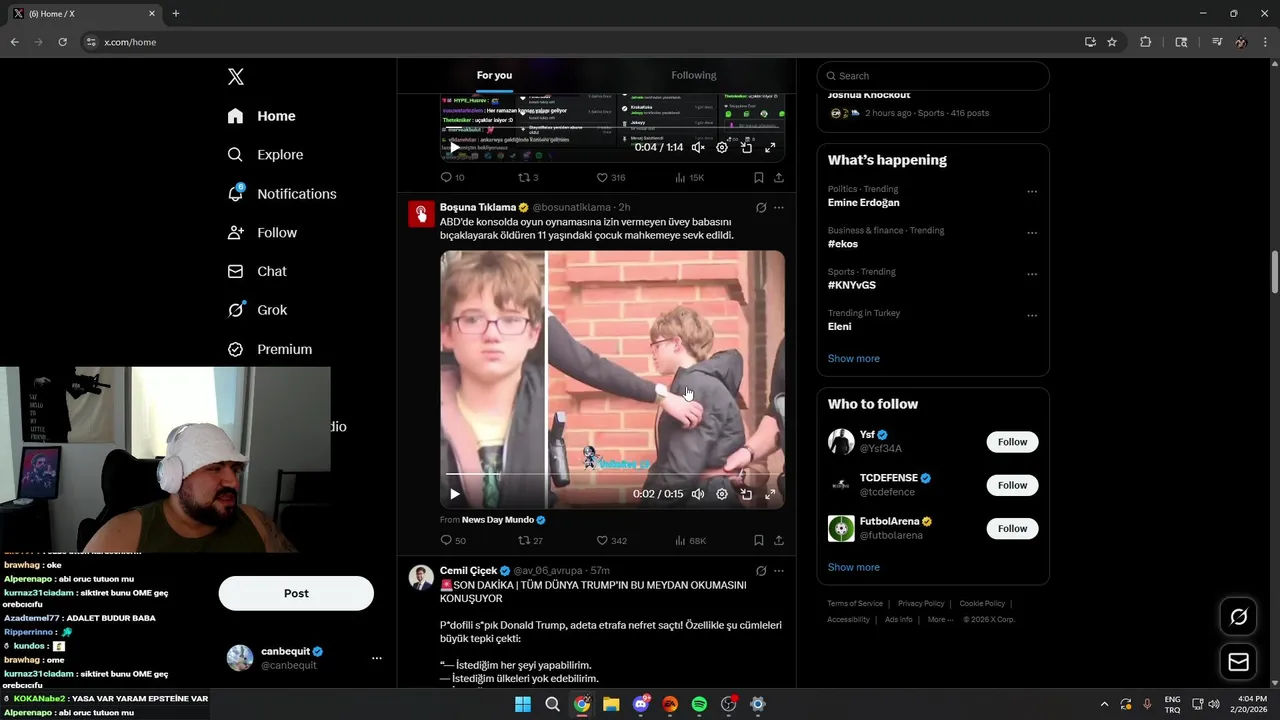Fullscreen the top video
The height and width of the screenshot is (720, 1280).
click(770, 147)
